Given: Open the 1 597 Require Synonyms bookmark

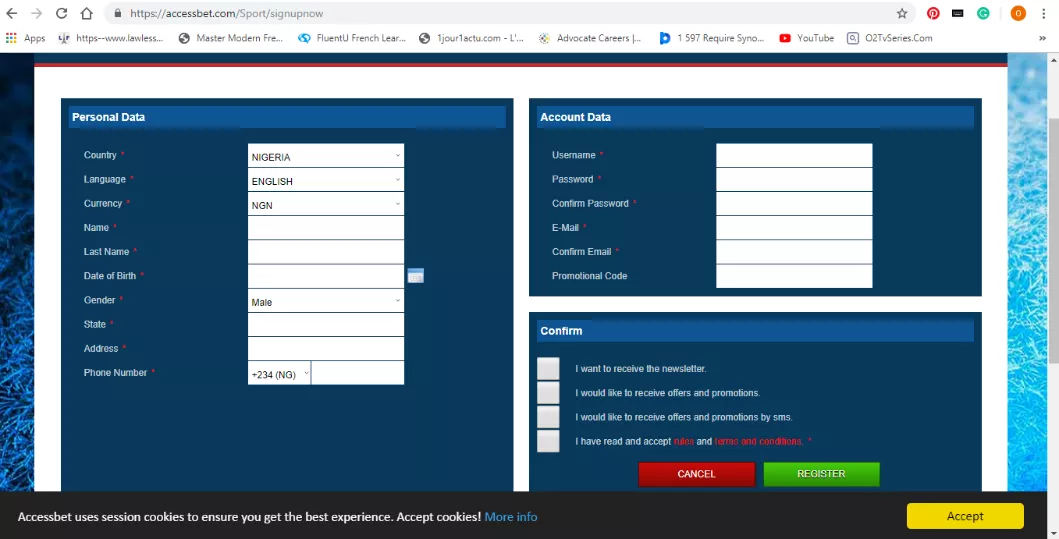Looking at the screenshot, I should point(712,38).
